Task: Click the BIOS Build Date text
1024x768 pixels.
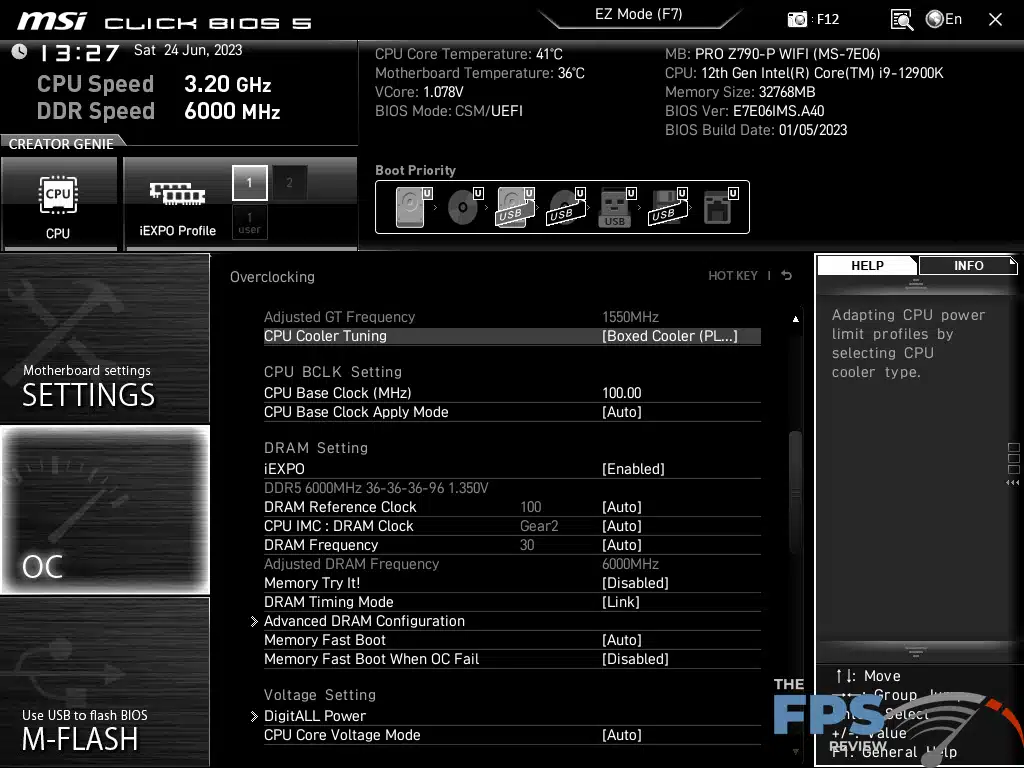Action: [756, 129]
